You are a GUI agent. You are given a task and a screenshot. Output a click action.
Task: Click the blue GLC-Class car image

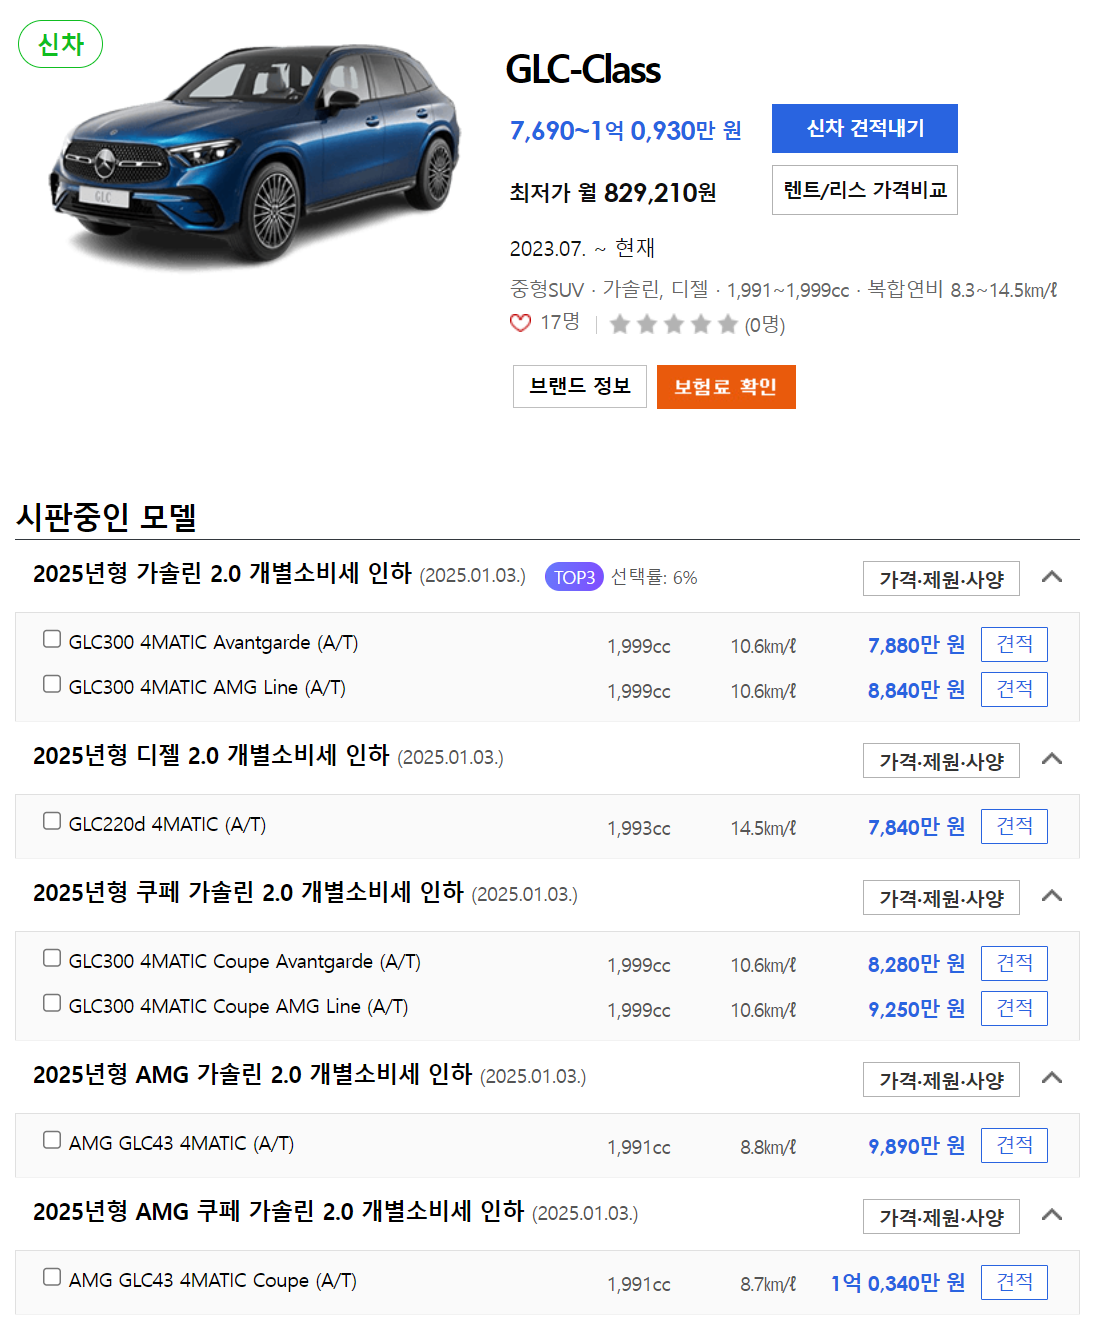(x=255, y=155)
